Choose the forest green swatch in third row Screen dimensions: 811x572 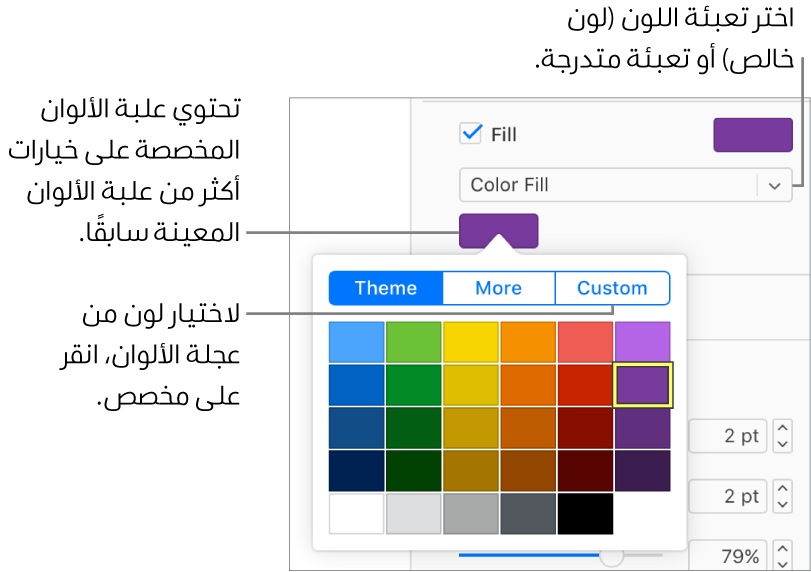click(414, 428)
